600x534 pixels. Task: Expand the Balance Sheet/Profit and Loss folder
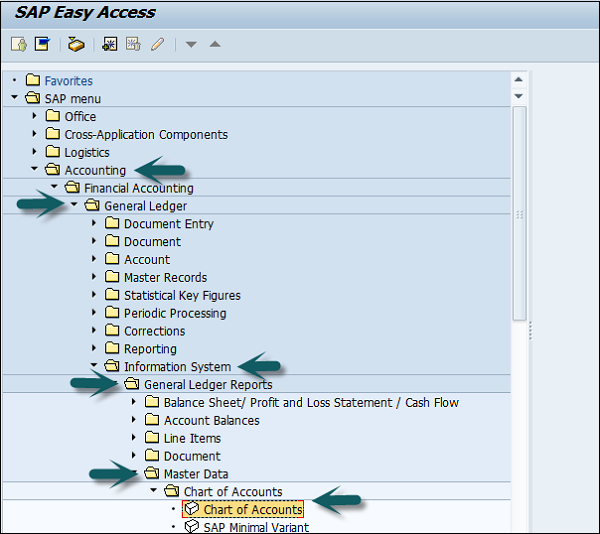[x=134, y=401]
